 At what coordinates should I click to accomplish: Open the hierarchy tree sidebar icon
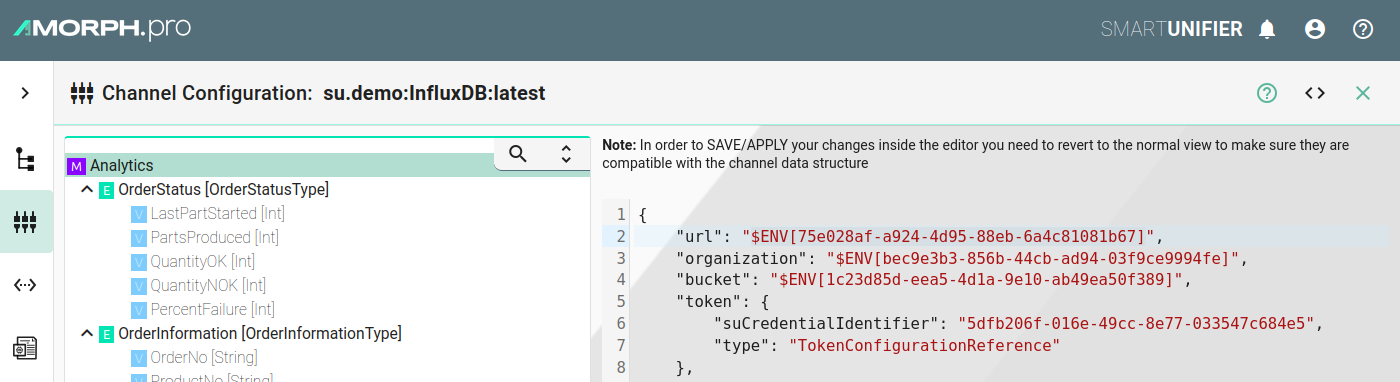pyautogui.click(x=25, y=158)
